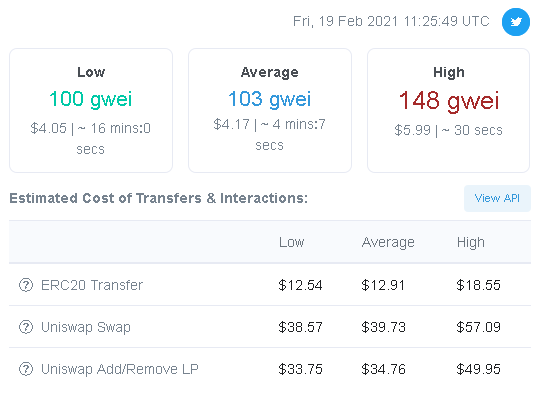Click the Uniswap Swap row label
This screenshot has height=393, width=538.
pos(86,327)
